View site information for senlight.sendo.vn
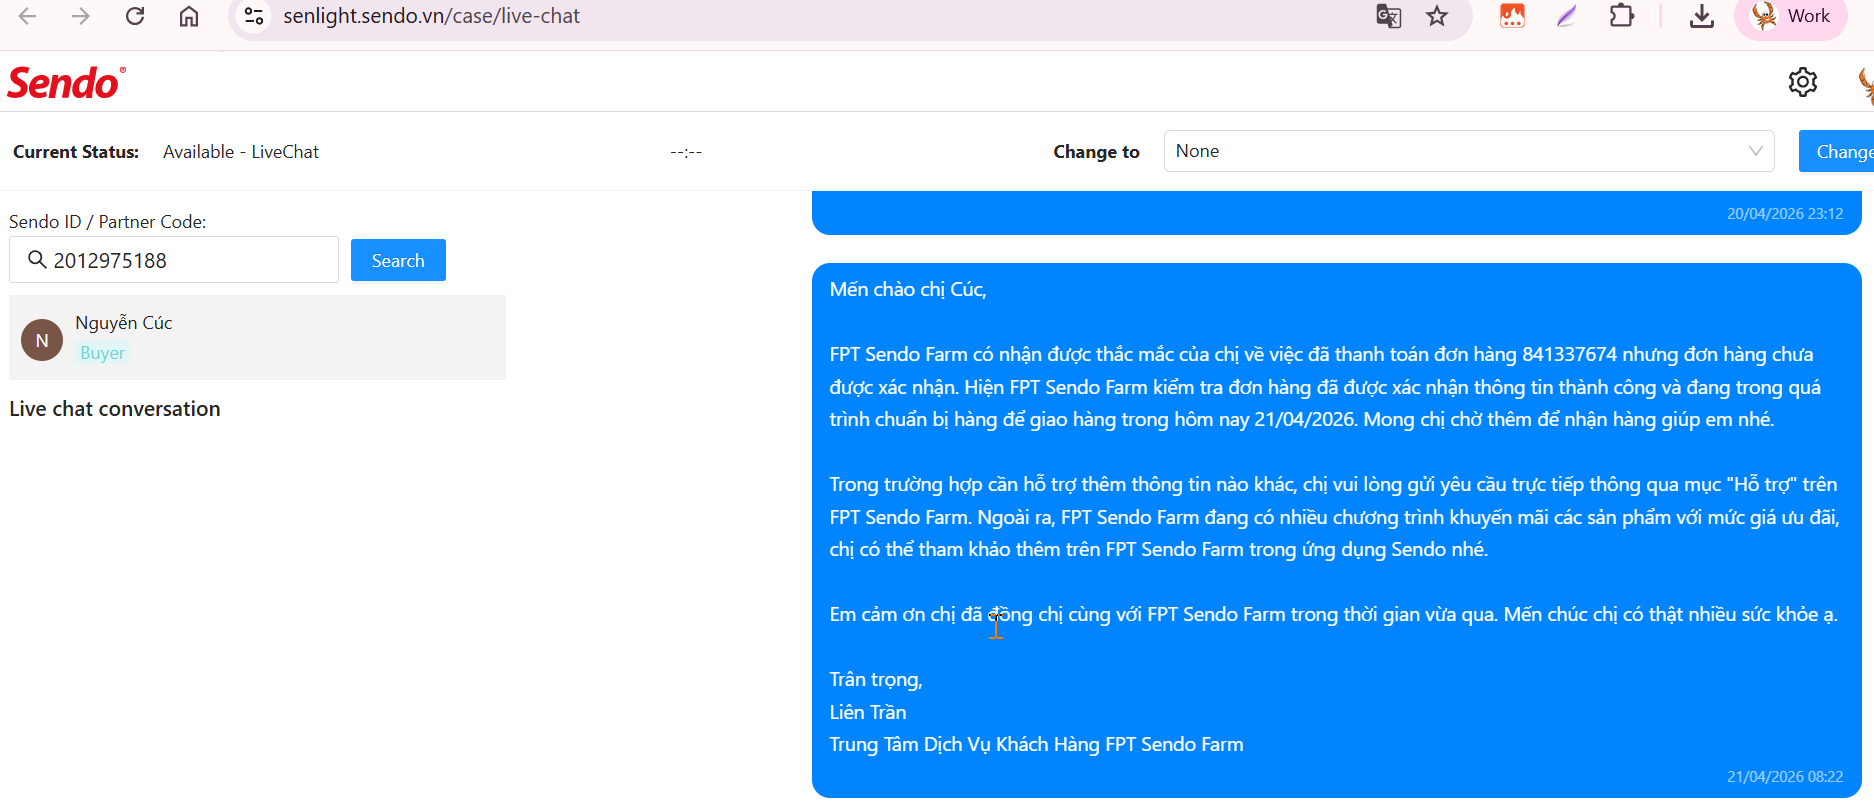Image resolution: width=1874 pixels, height=806 pixels. (254, 16)
